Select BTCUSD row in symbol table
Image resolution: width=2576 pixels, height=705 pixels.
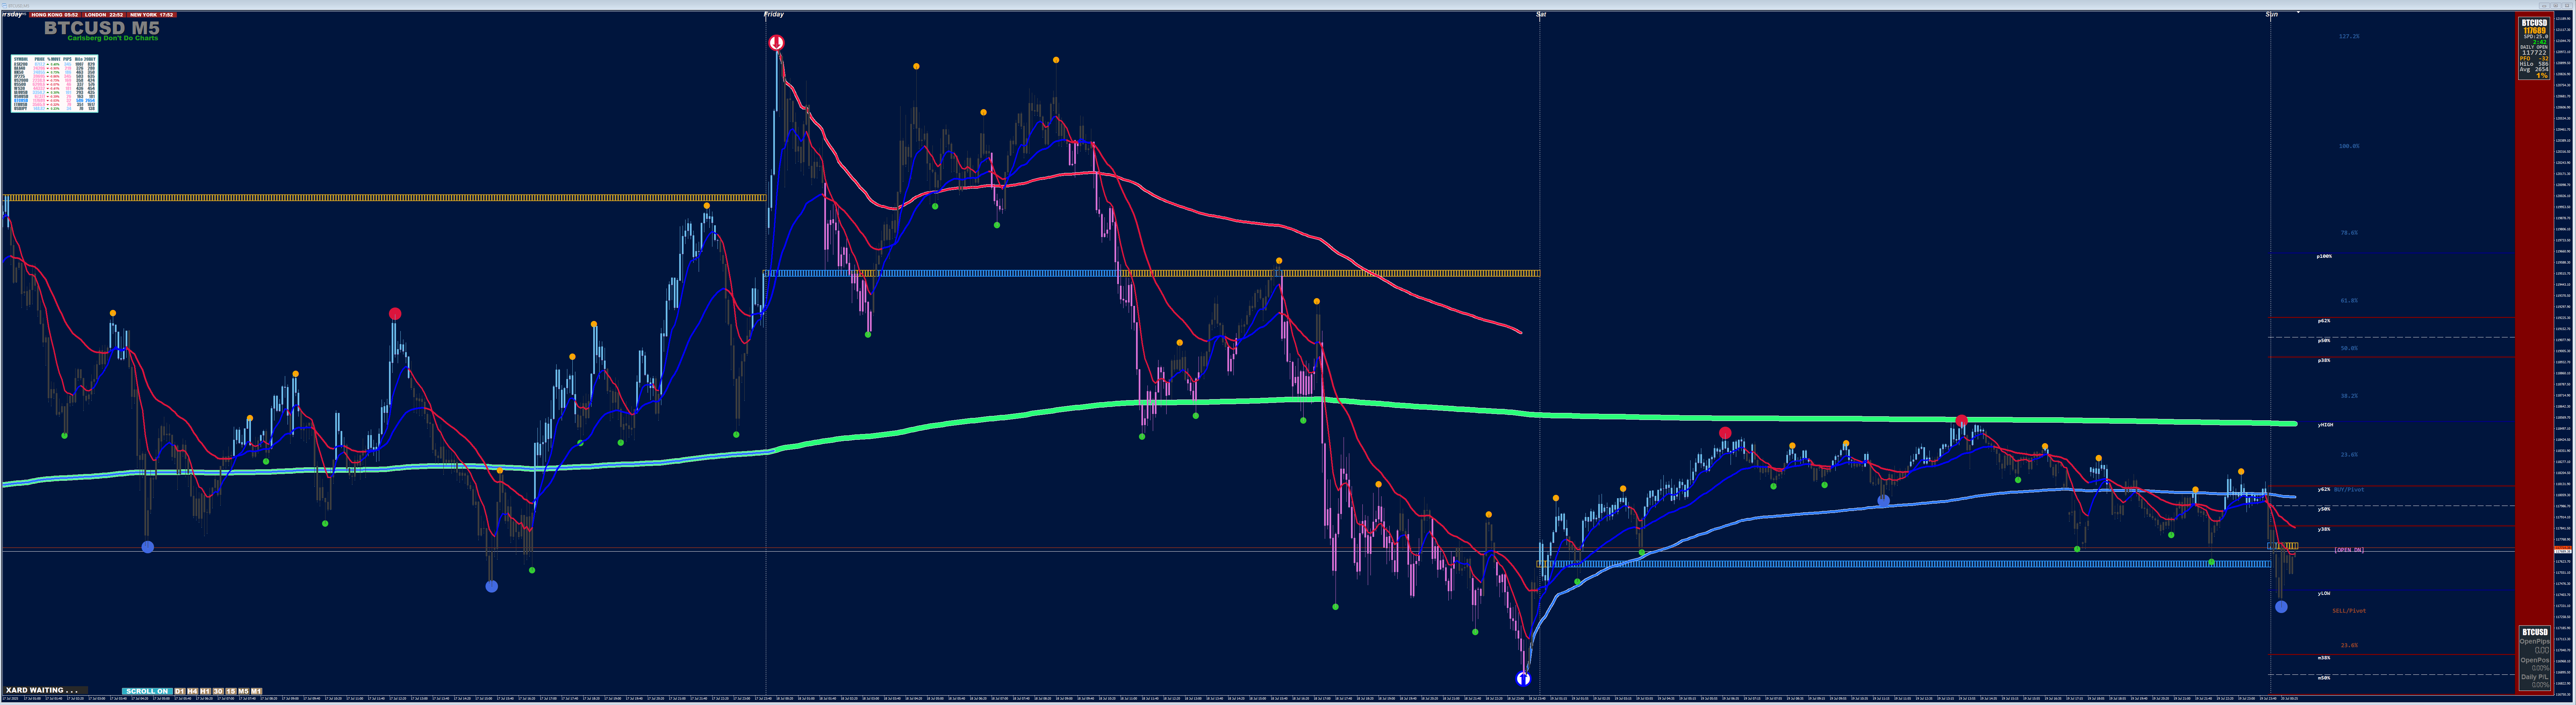coord(21,100)
